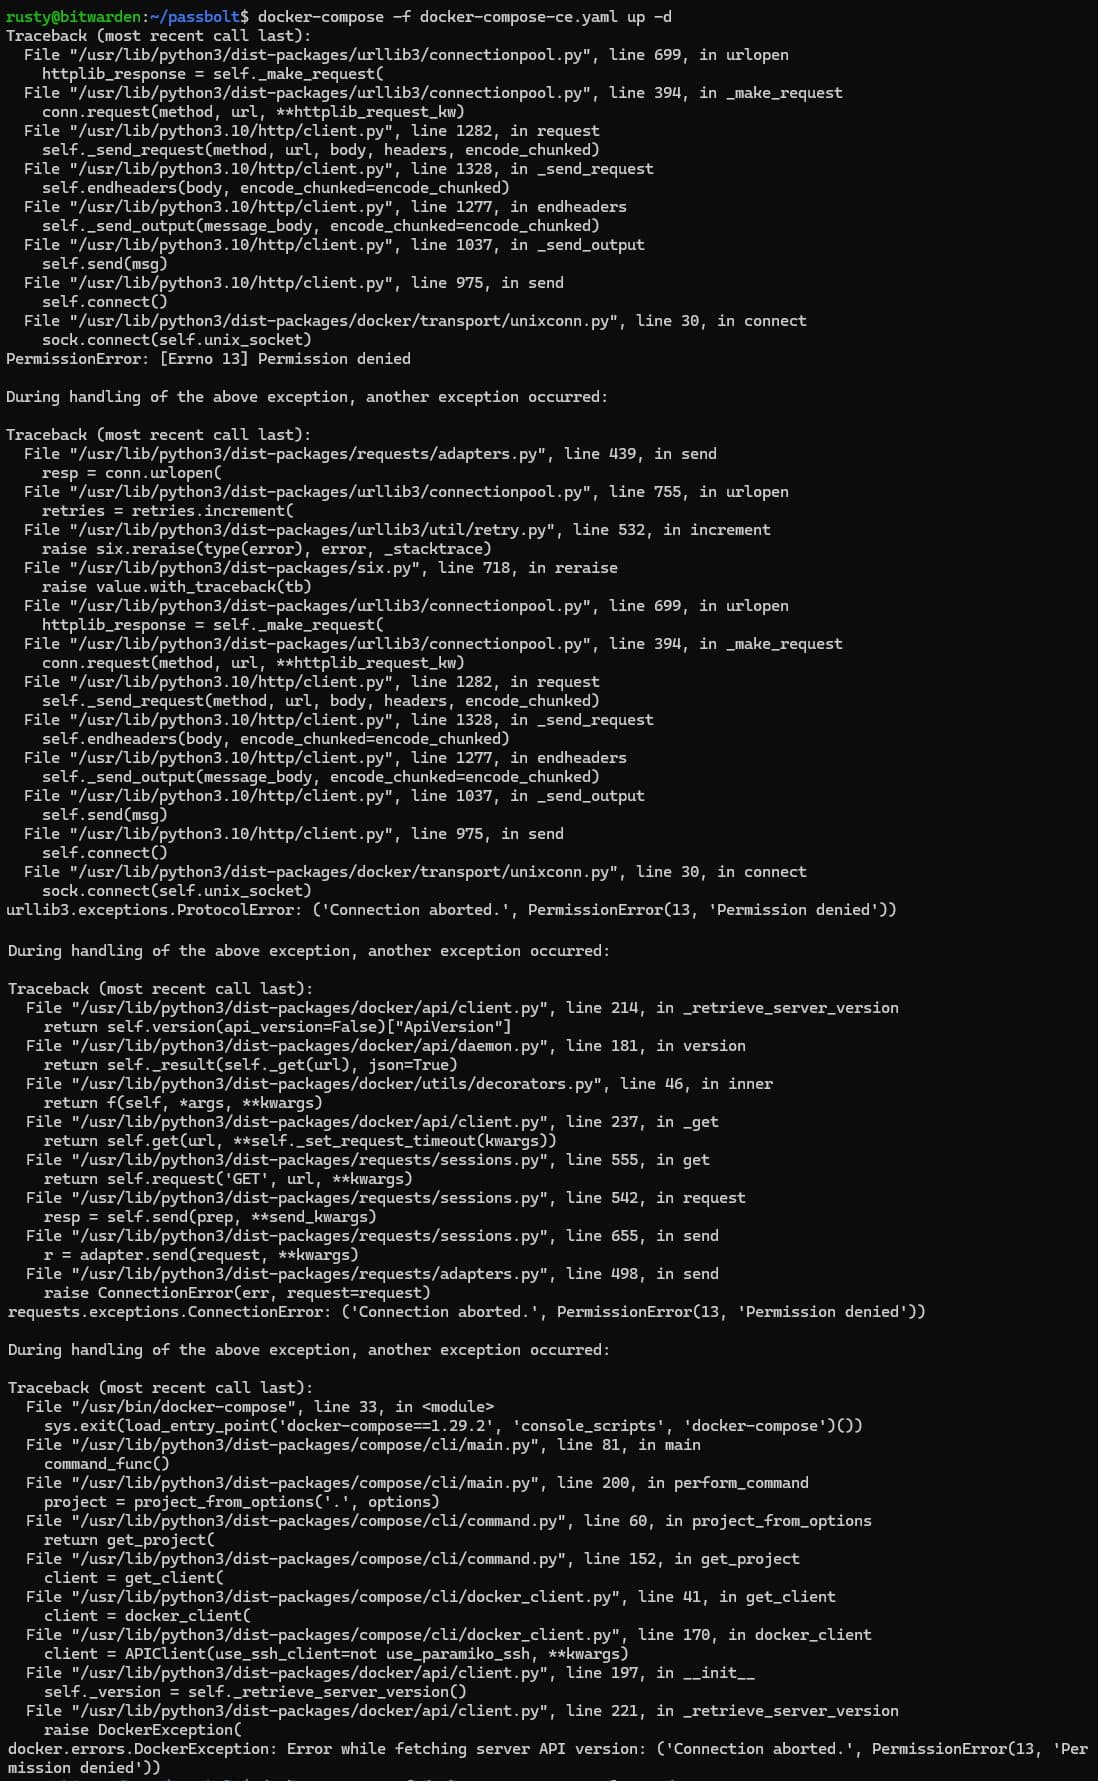
Task: Click the decorators.py line 46 inner entry
Action: pos(400,1084)
